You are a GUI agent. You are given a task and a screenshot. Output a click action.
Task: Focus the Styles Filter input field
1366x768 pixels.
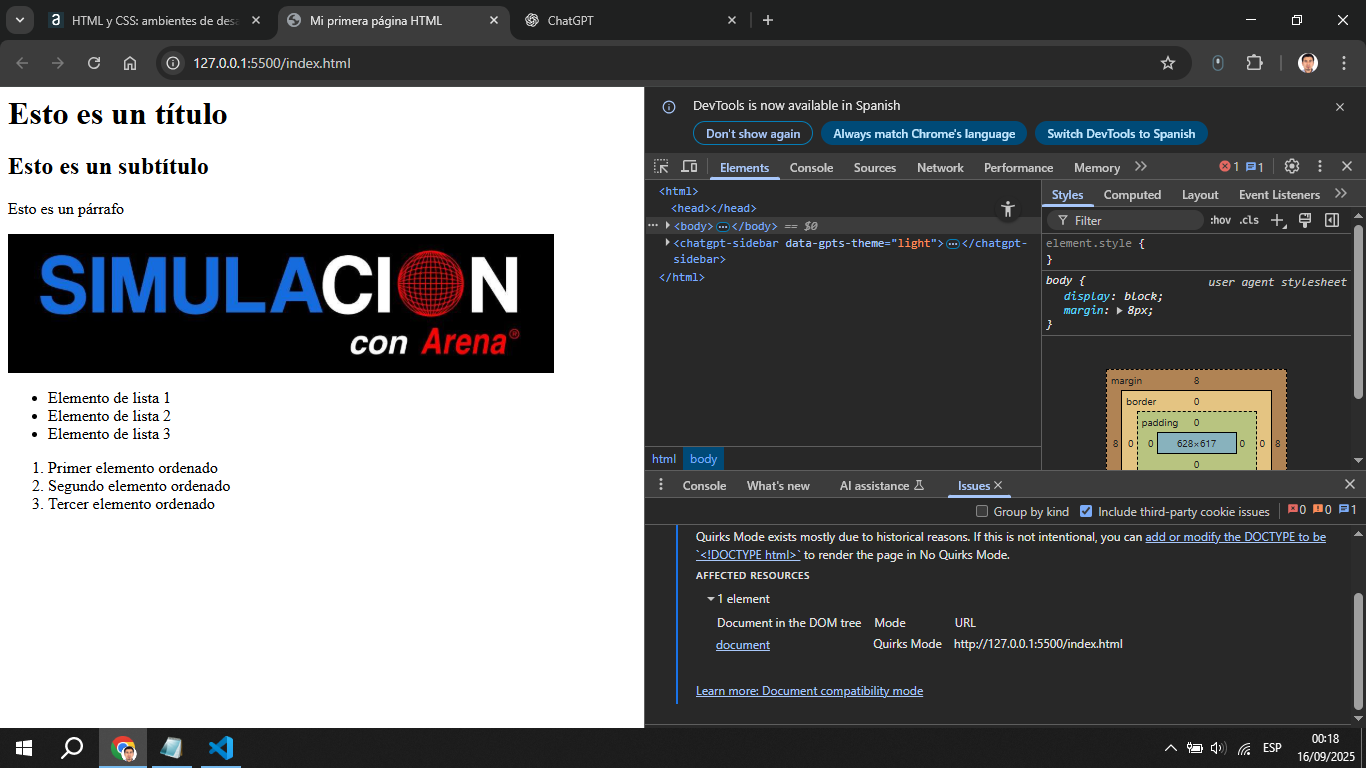[1125, 220]
